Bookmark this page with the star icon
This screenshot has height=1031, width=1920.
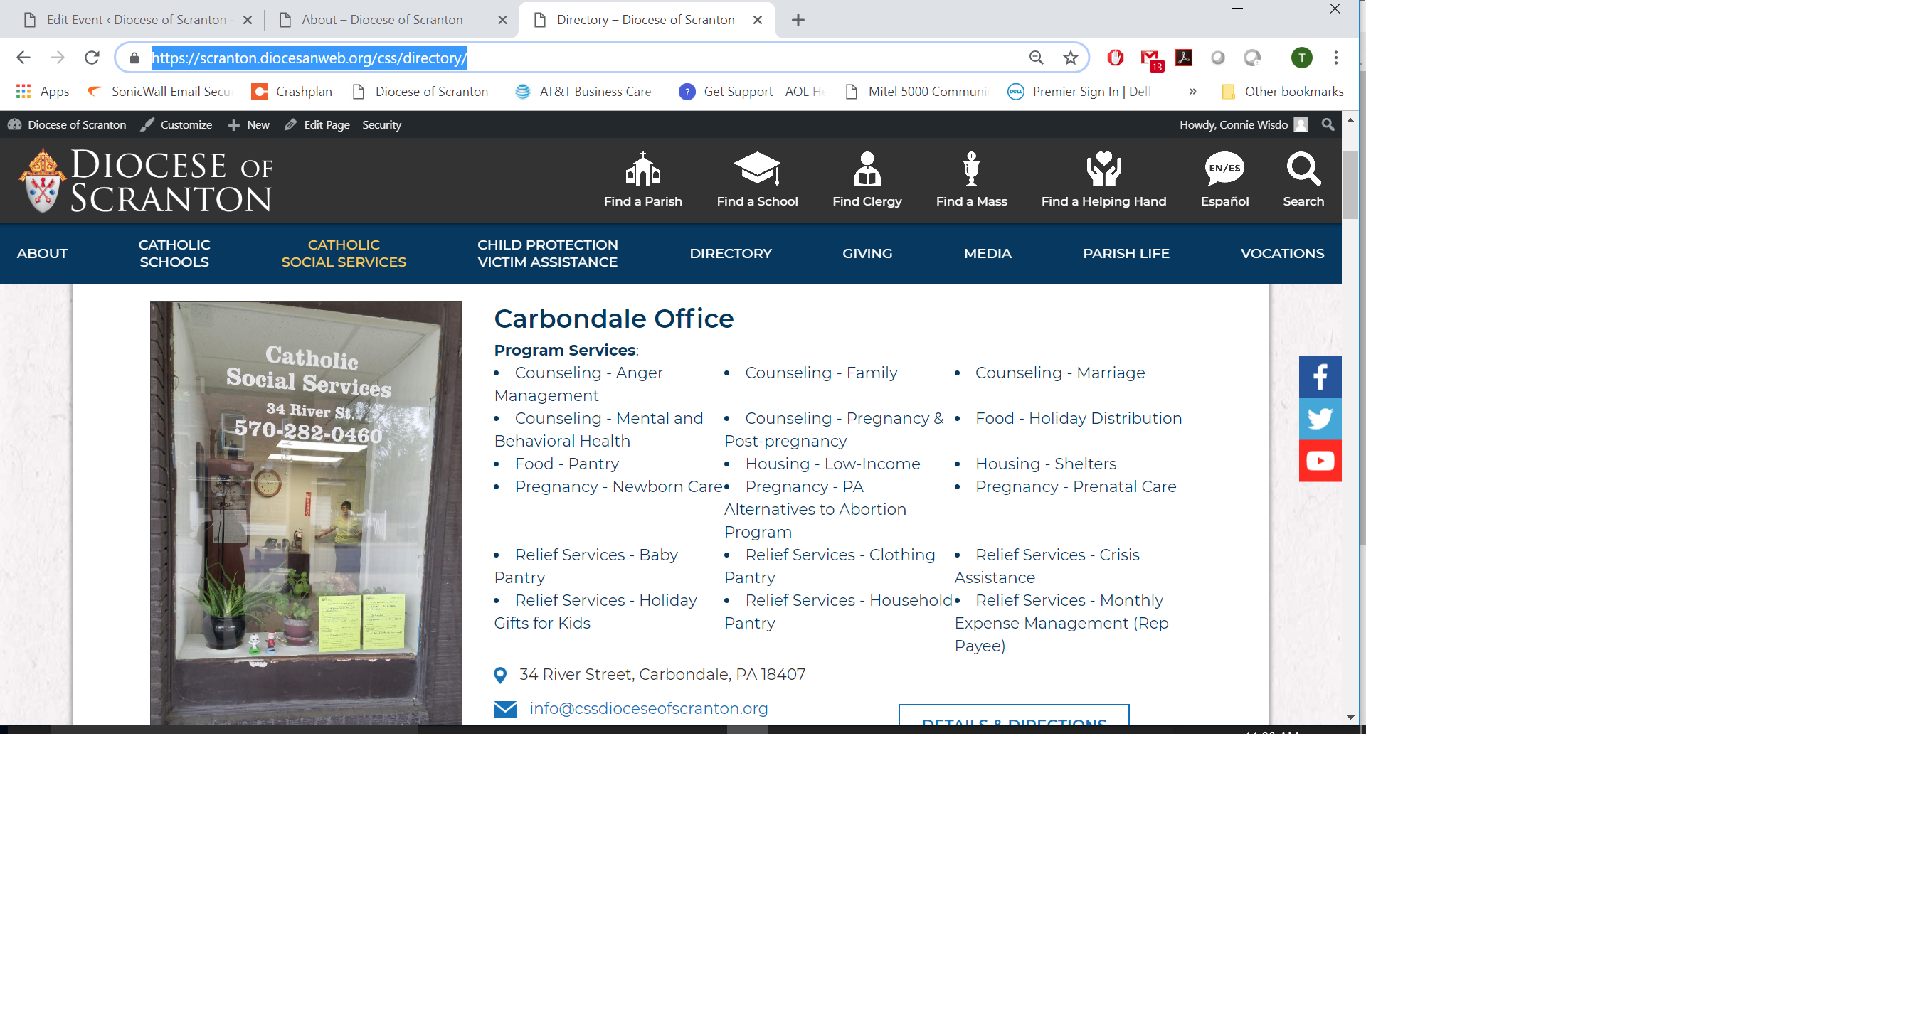(x=1071, y=58)
